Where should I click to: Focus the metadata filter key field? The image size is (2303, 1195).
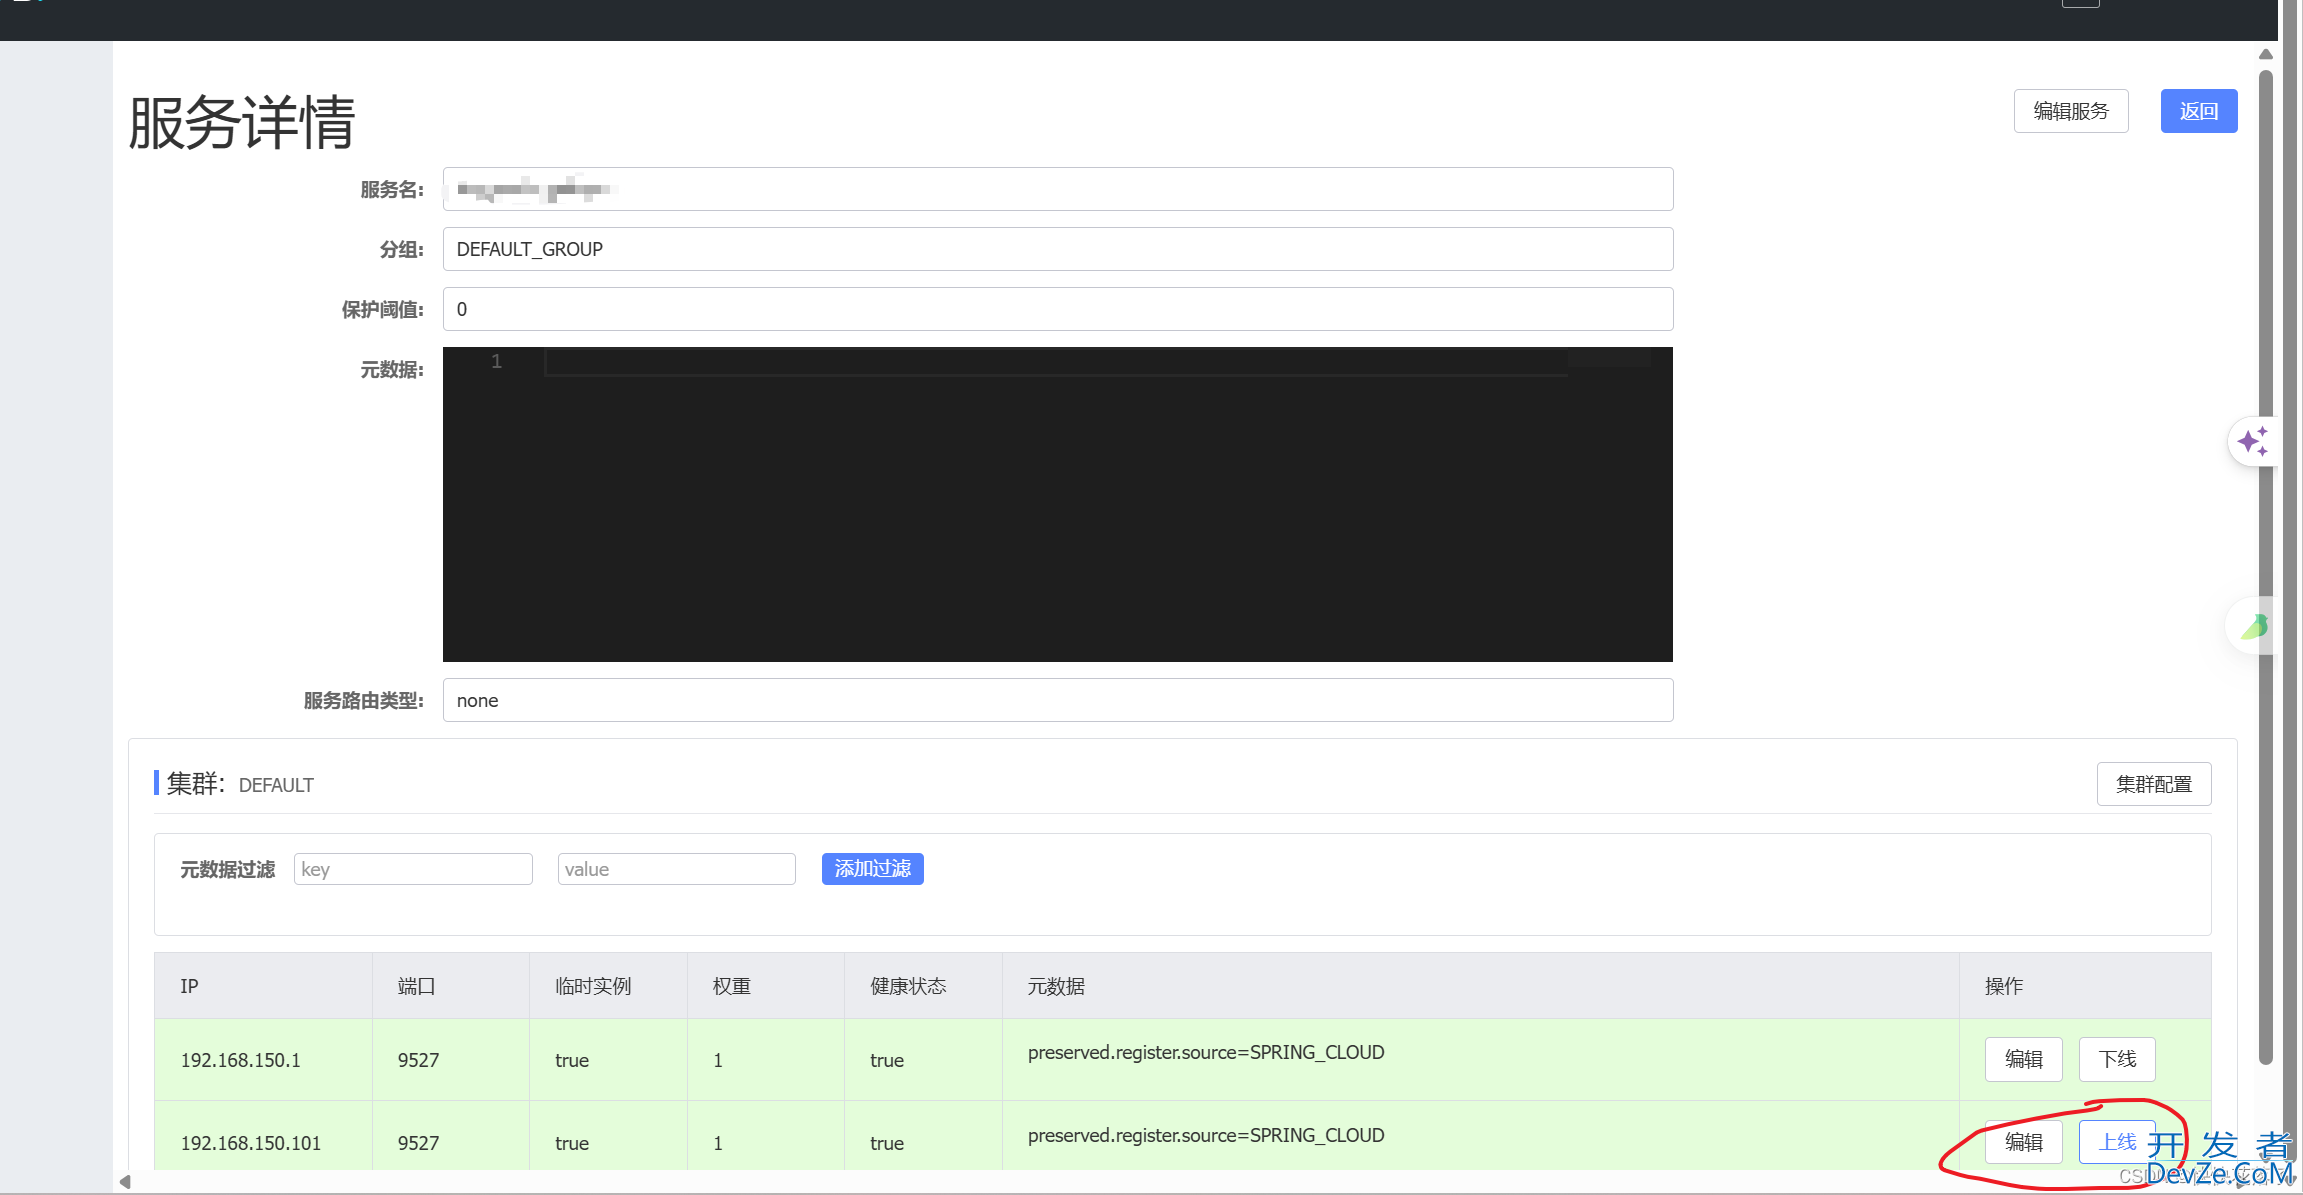point(413,869)
